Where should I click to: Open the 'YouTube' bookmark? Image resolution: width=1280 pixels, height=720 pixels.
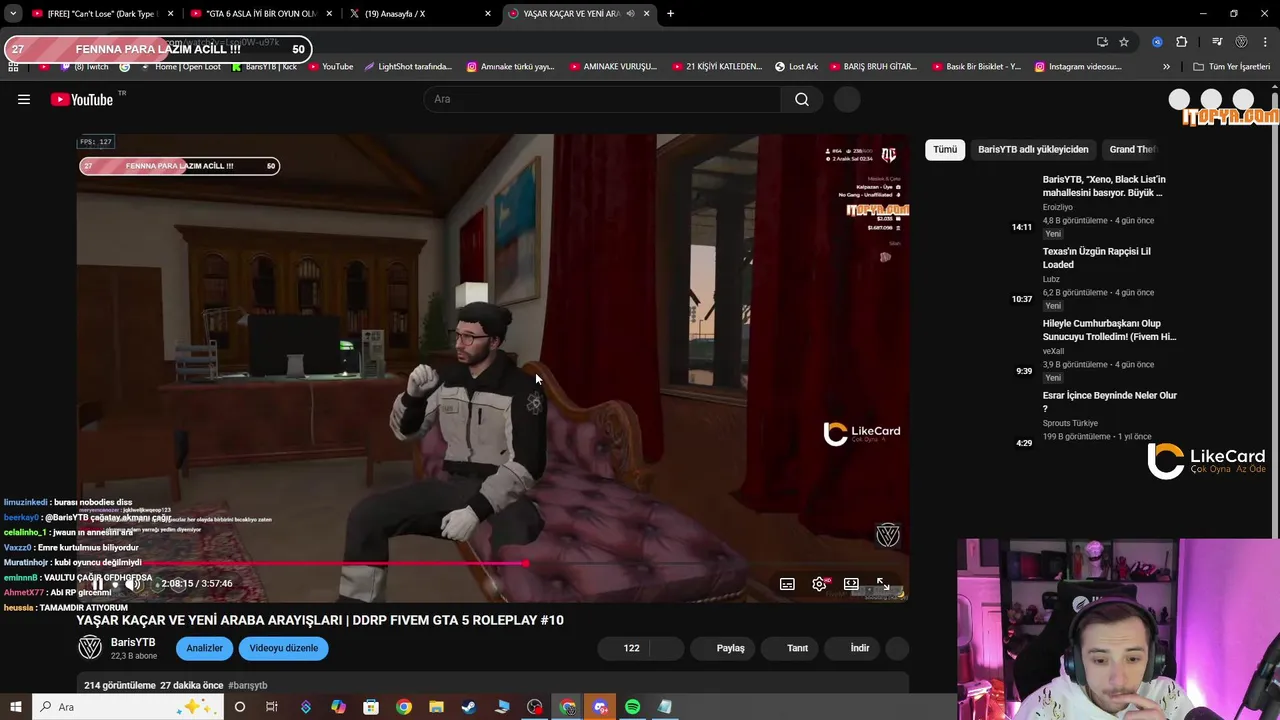(330, 67)
